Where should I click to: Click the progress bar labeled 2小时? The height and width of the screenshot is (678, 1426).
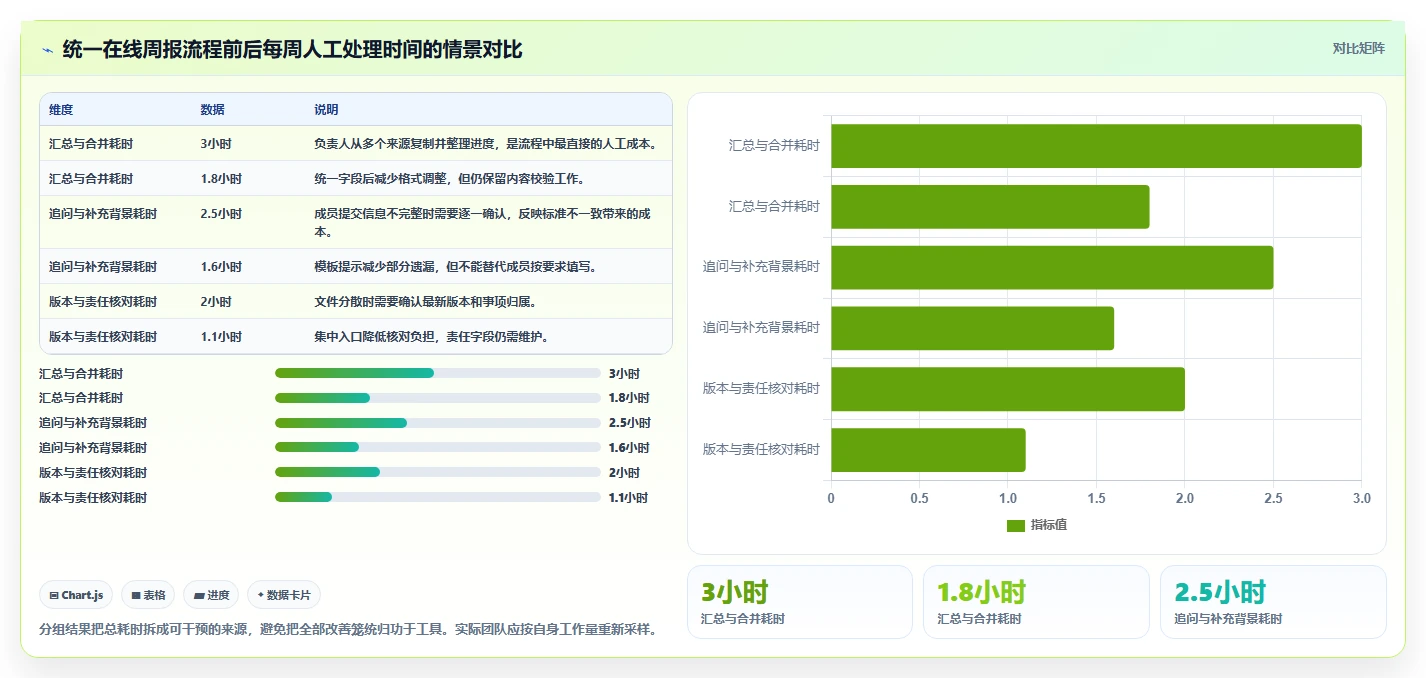[438, 472]
